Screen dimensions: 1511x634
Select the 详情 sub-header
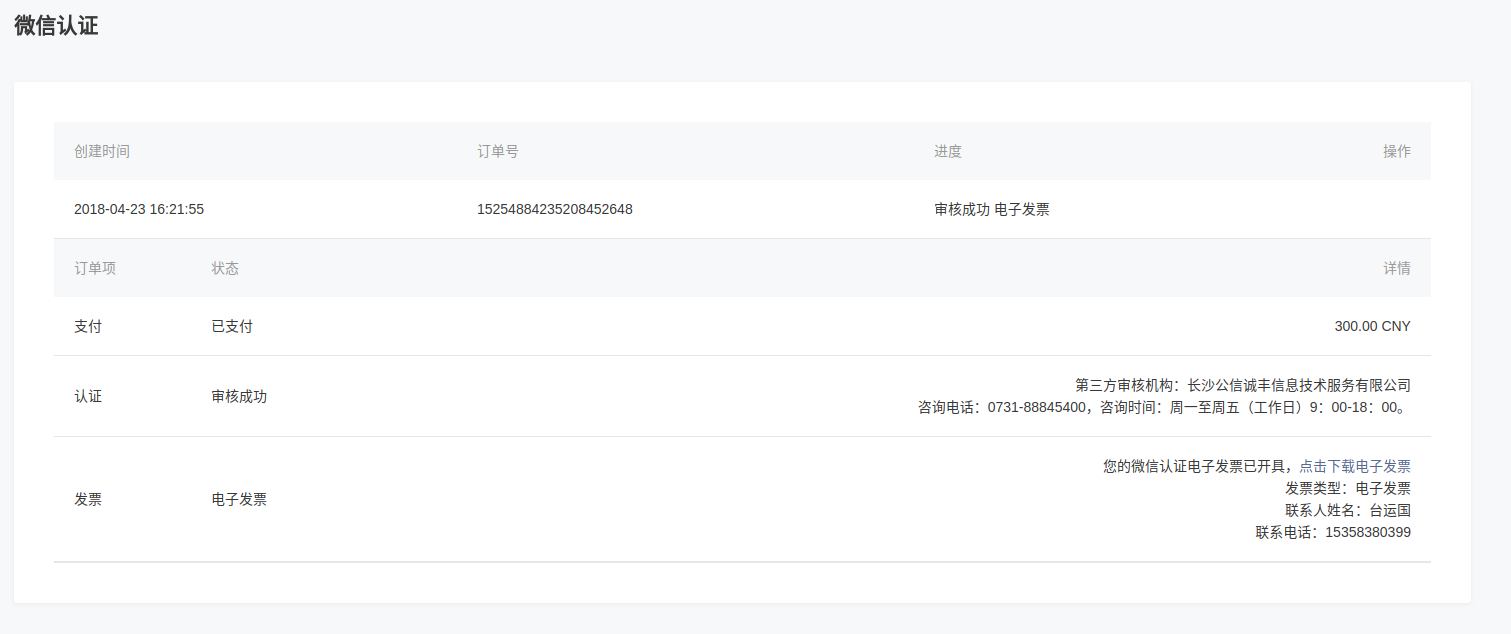[1397, 268]
